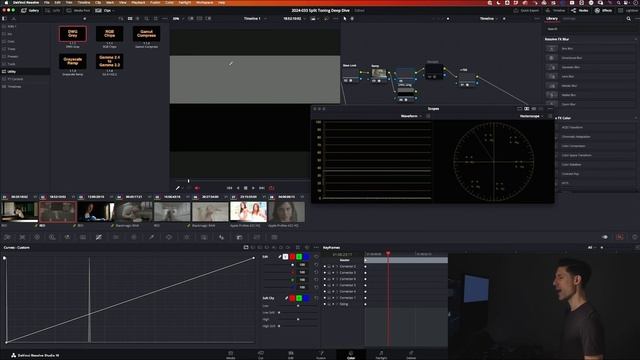Open the Primaries color wheels palette
Image resolution: width=640 pixels, height=360 pixels.
coord(37,237)
